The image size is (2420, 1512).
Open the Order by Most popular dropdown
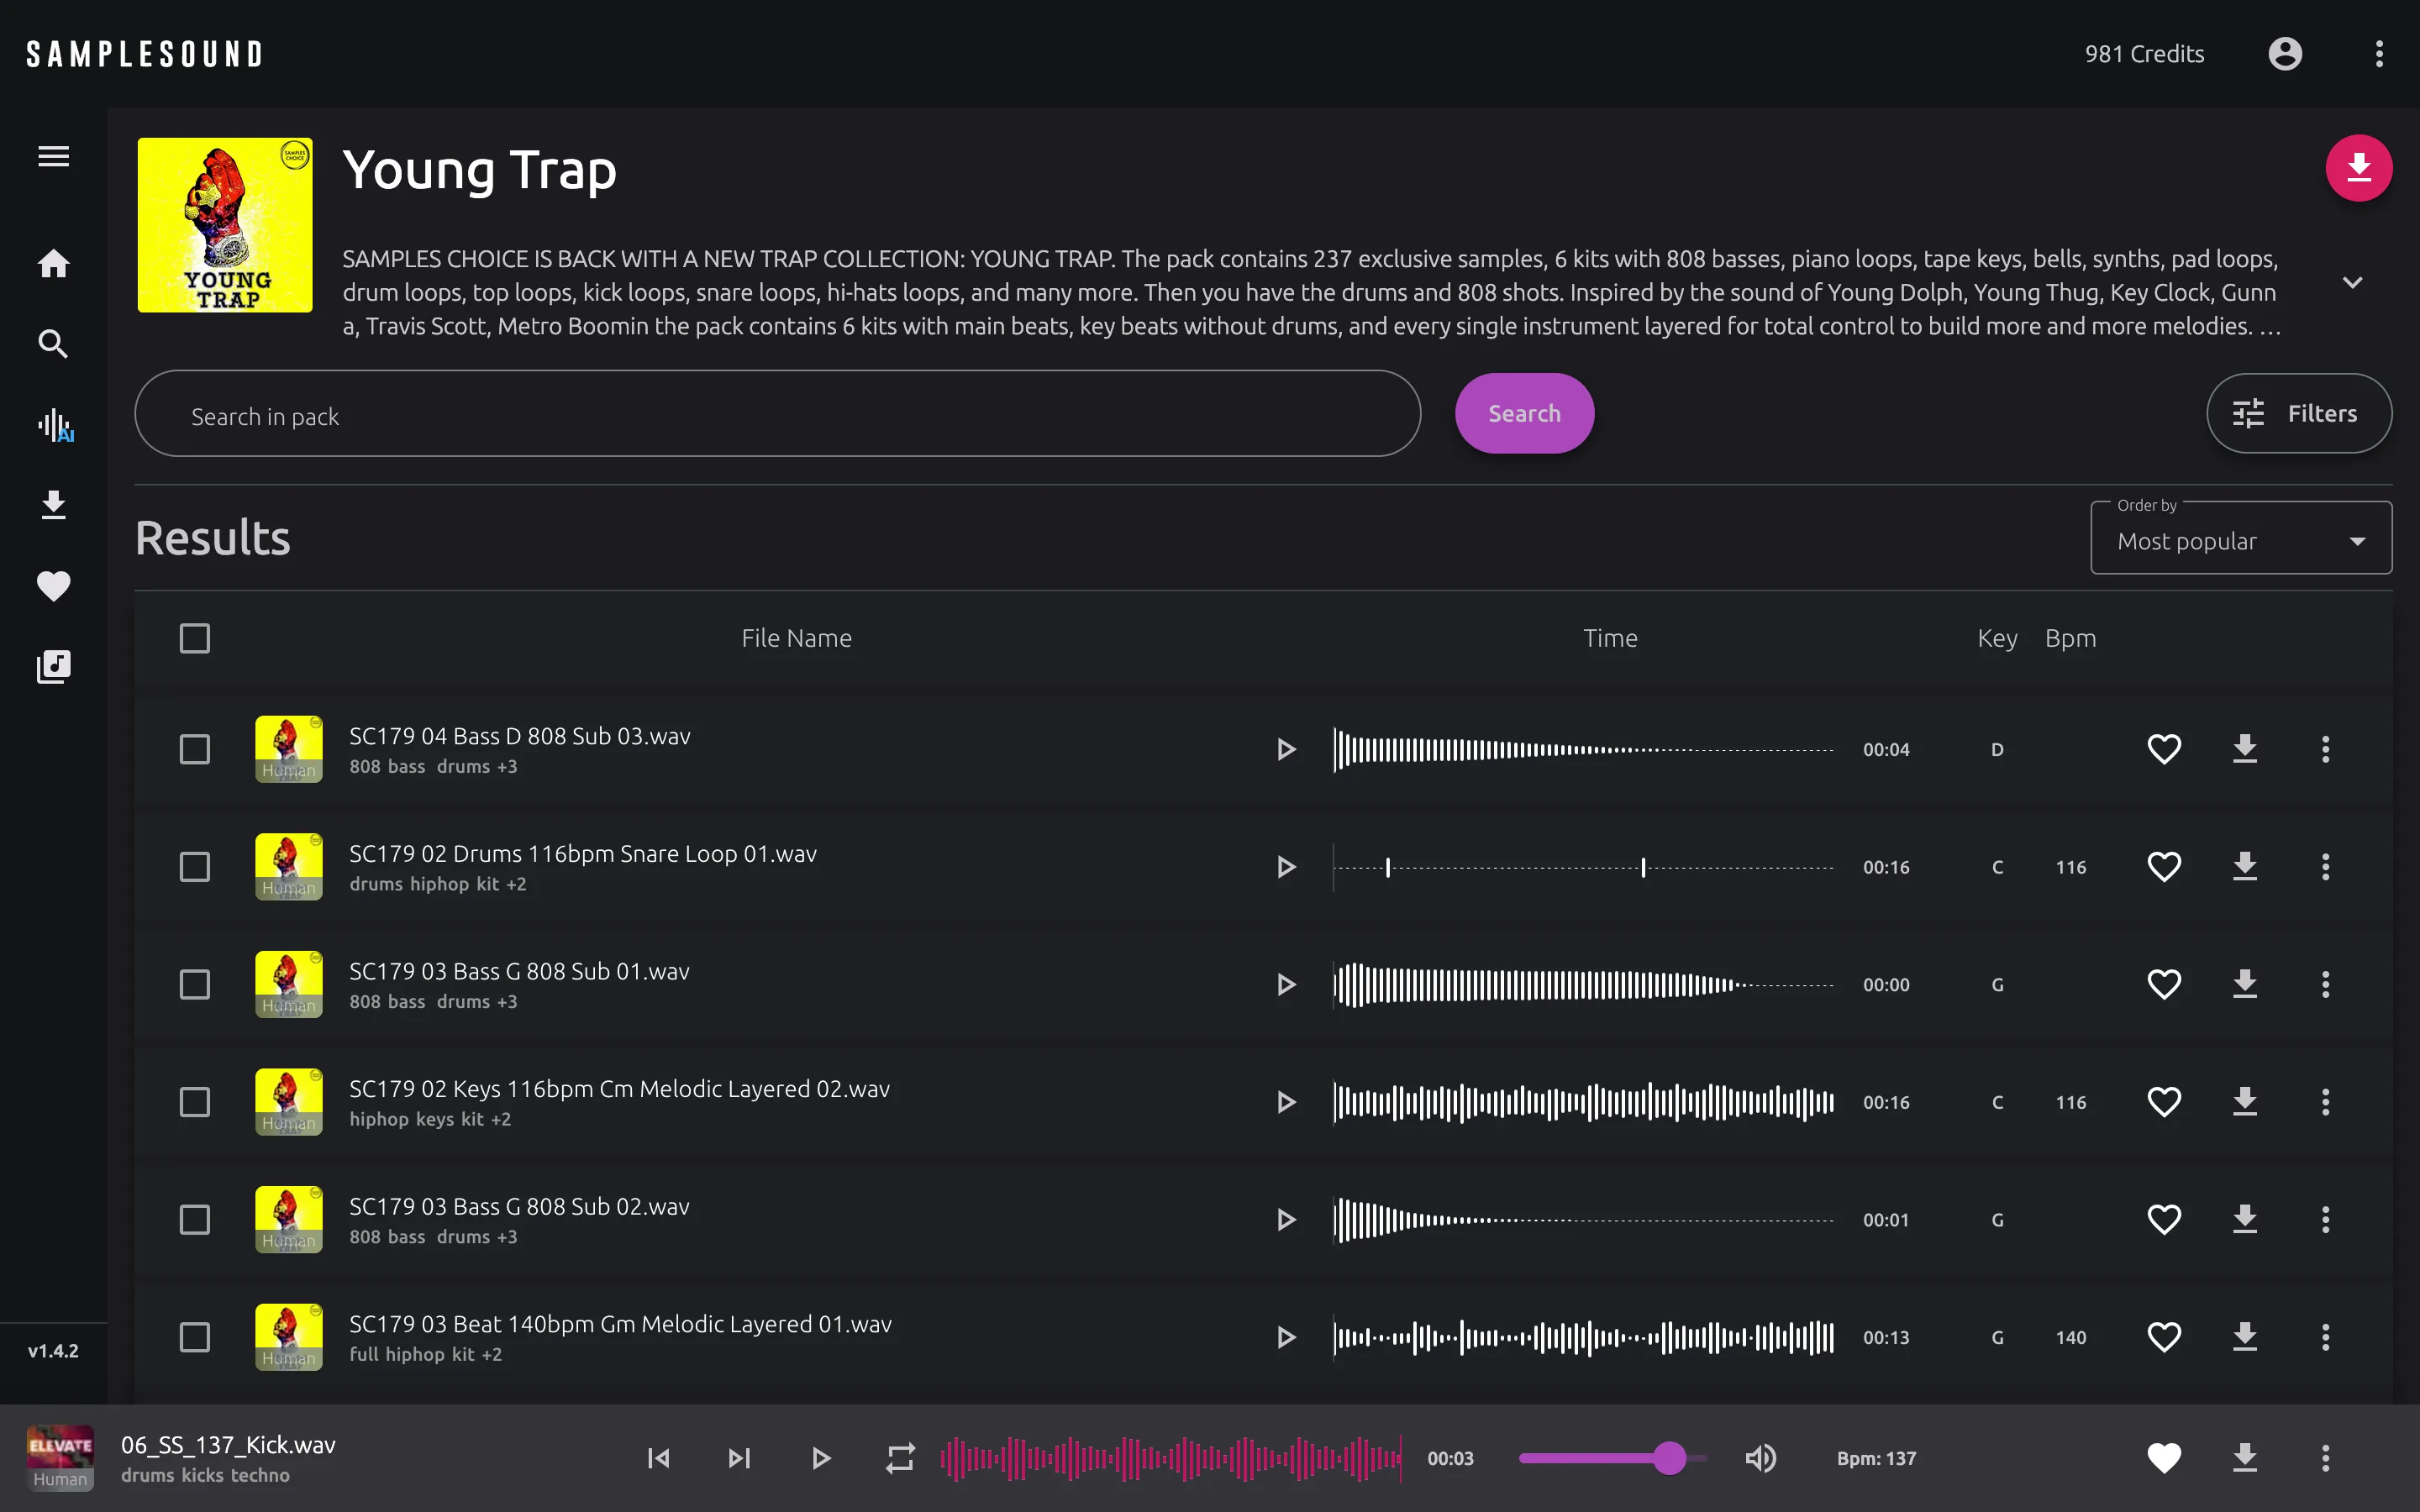2241,539
